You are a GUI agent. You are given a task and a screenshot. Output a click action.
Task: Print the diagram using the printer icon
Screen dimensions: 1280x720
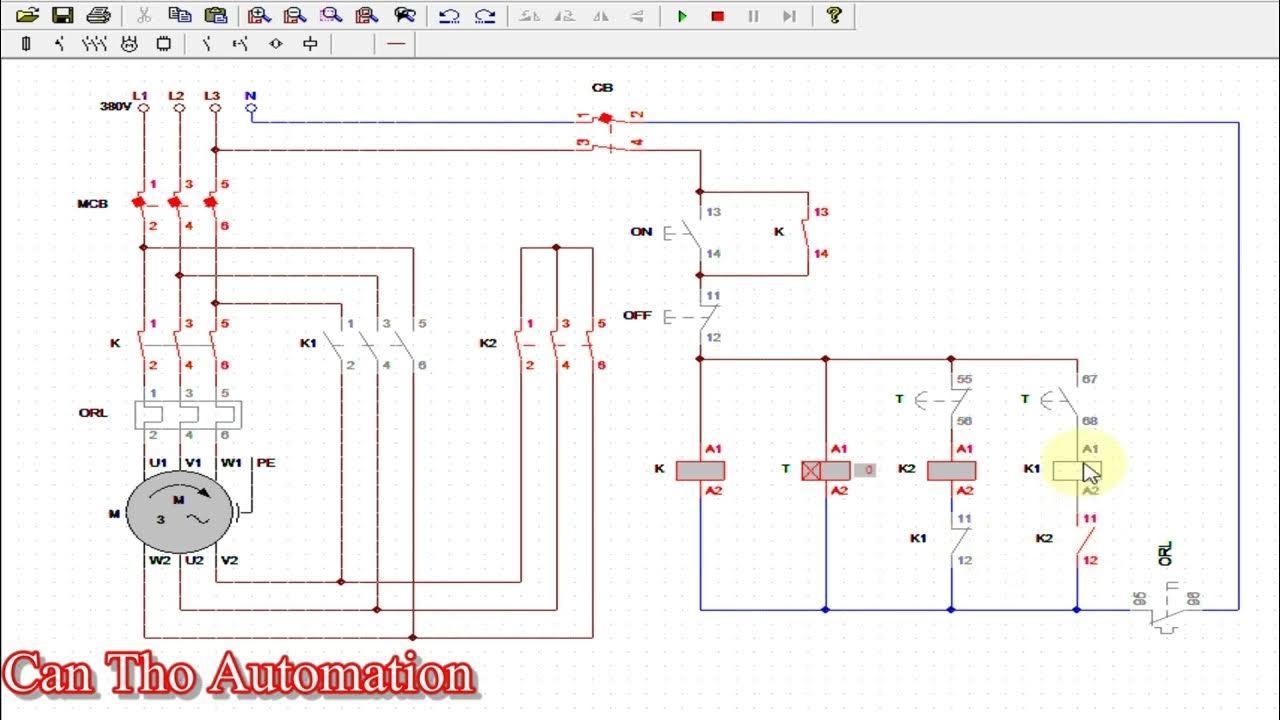[x=97, y=15]
